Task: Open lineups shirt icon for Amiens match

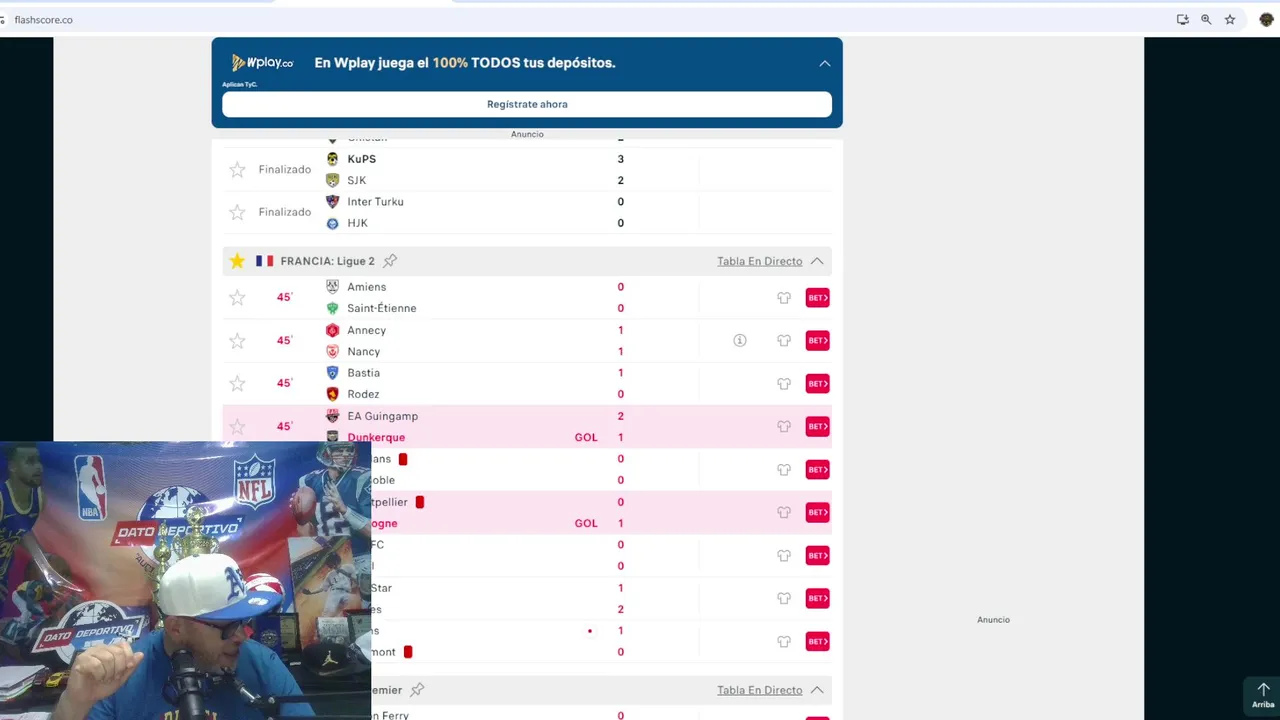Action: [784, 298]
